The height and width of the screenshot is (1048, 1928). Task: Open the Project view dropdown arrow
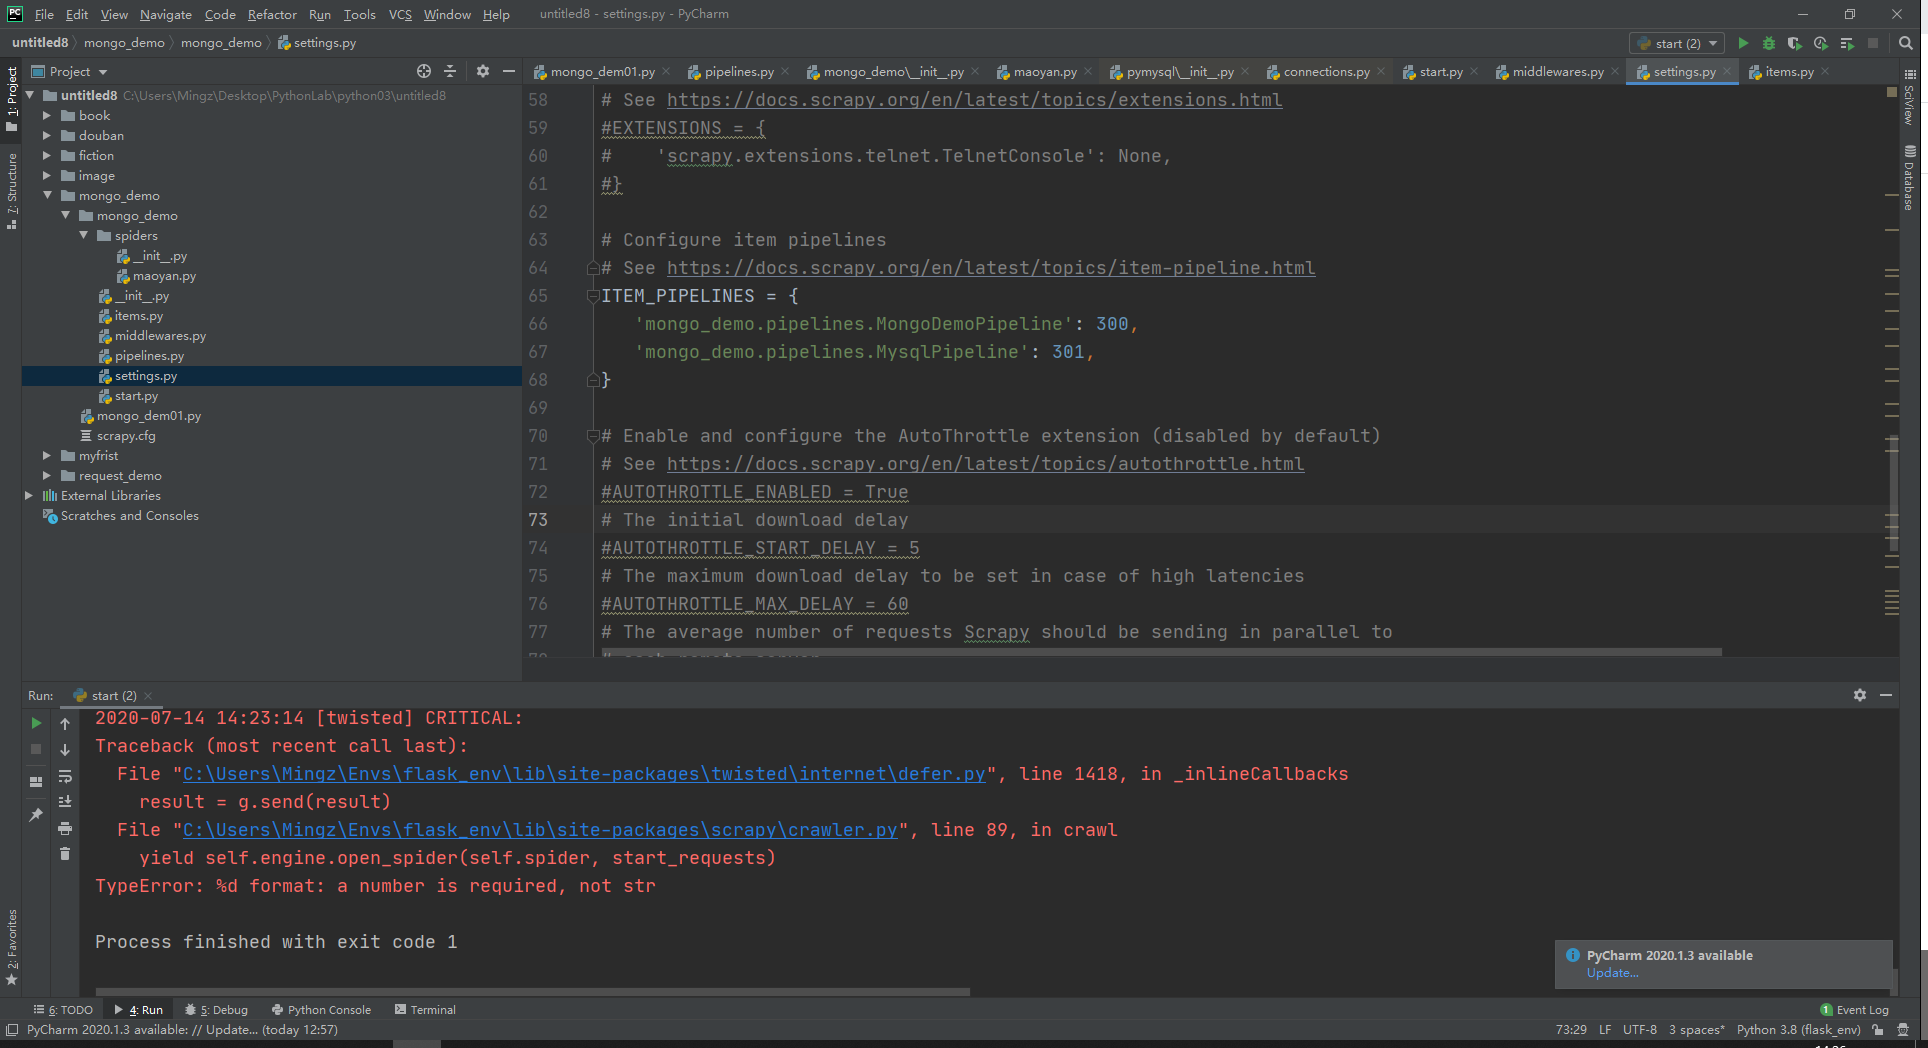tap(103, 72)
